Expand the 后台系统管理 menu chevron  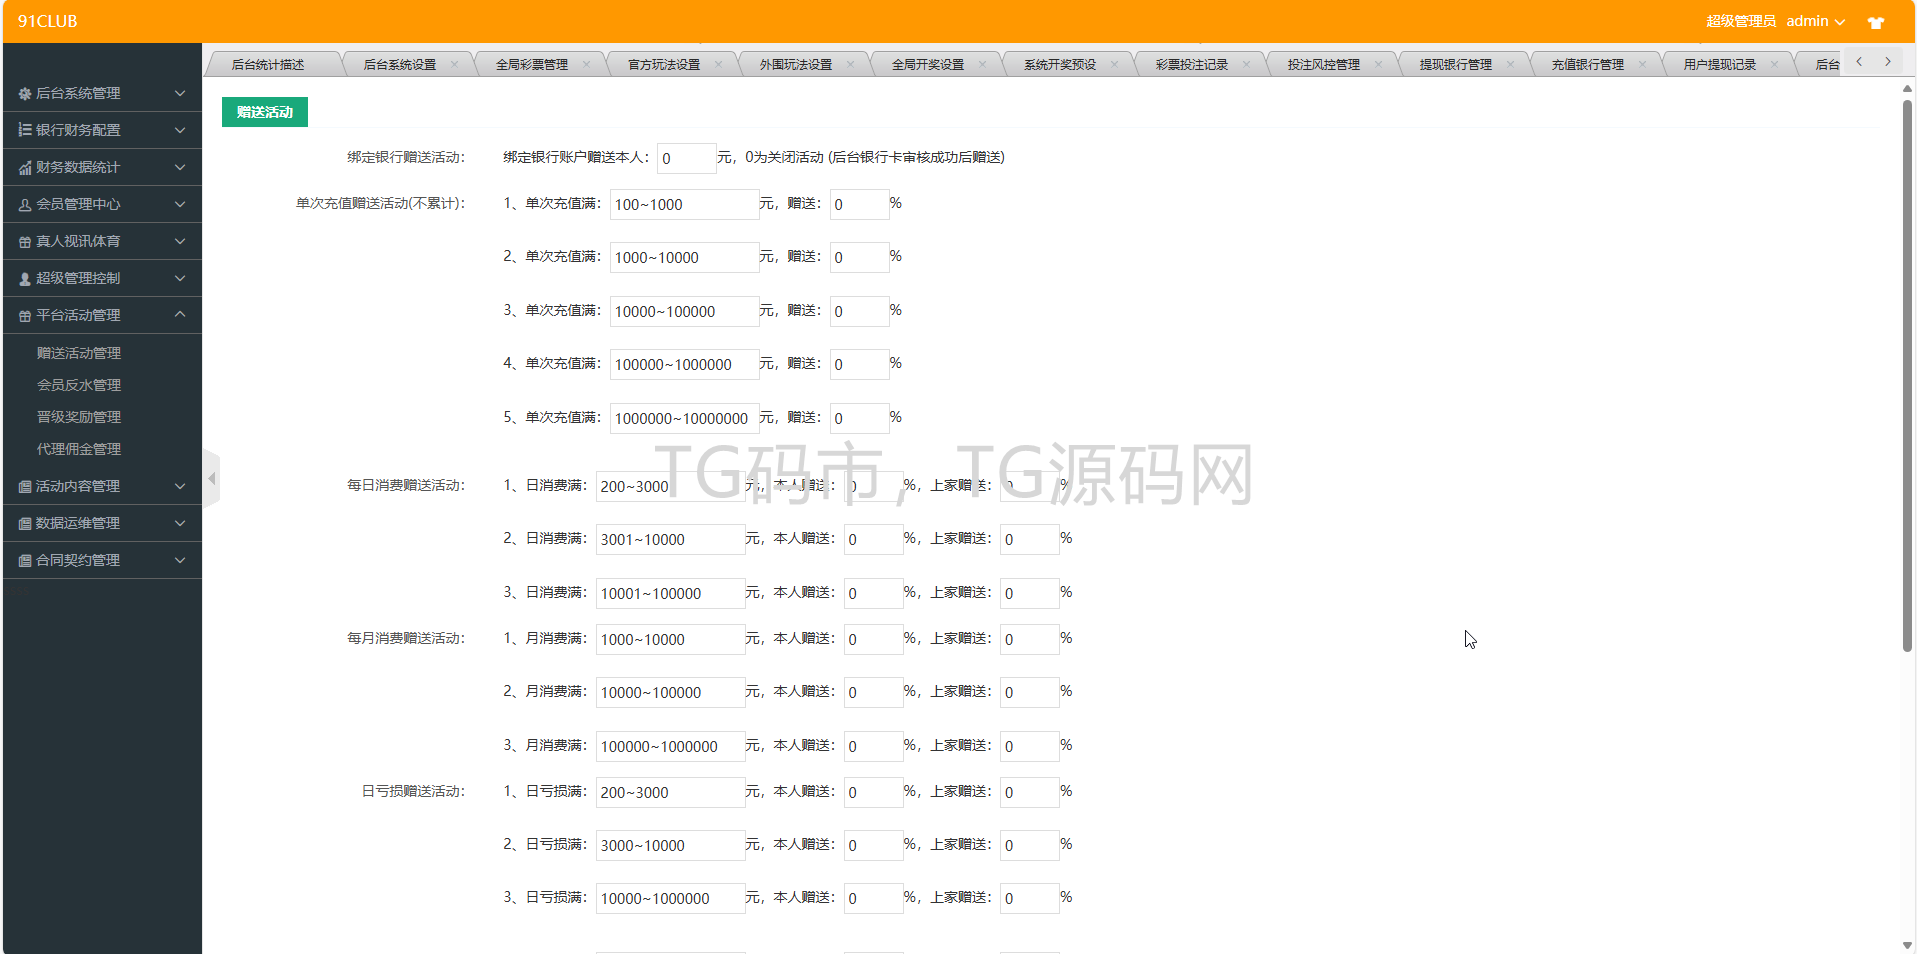coord(180,93)
